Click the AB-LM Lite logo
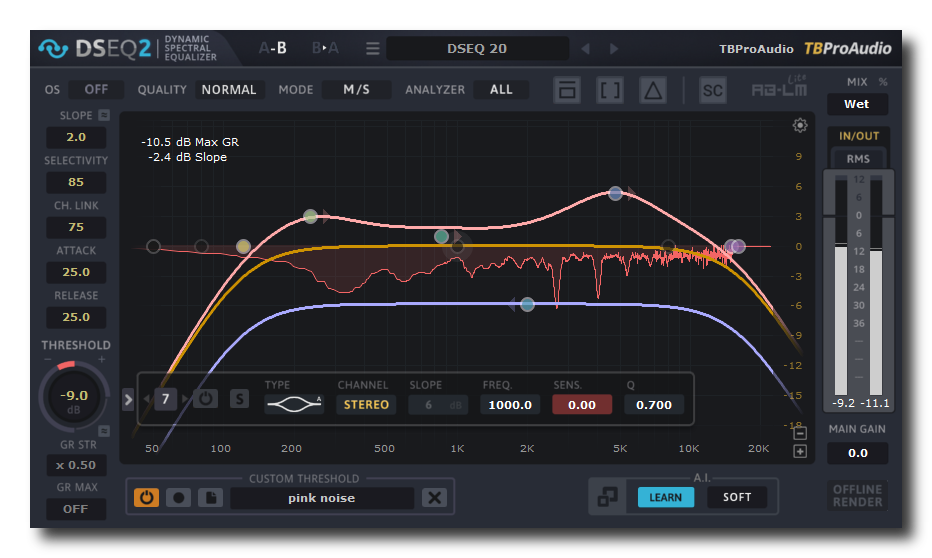This screenshot has height=558, width=932. (779, 87)
